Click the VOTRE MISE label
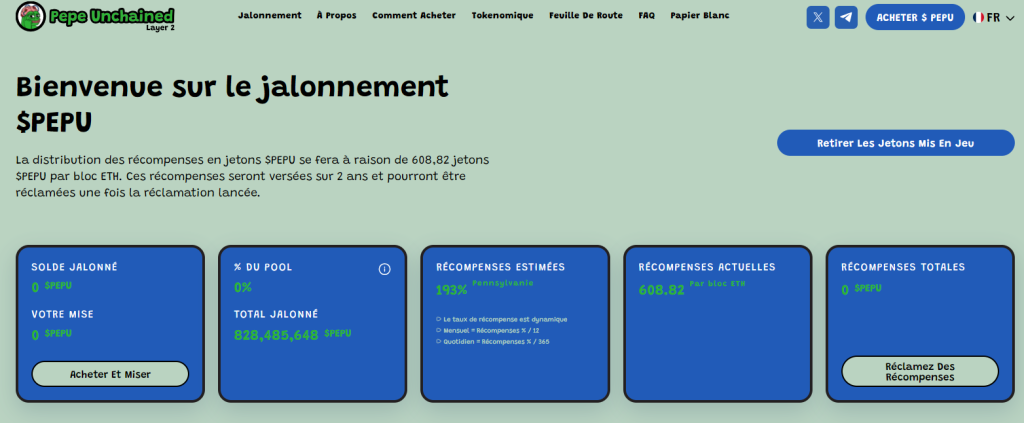 click(x=63, y=314)
